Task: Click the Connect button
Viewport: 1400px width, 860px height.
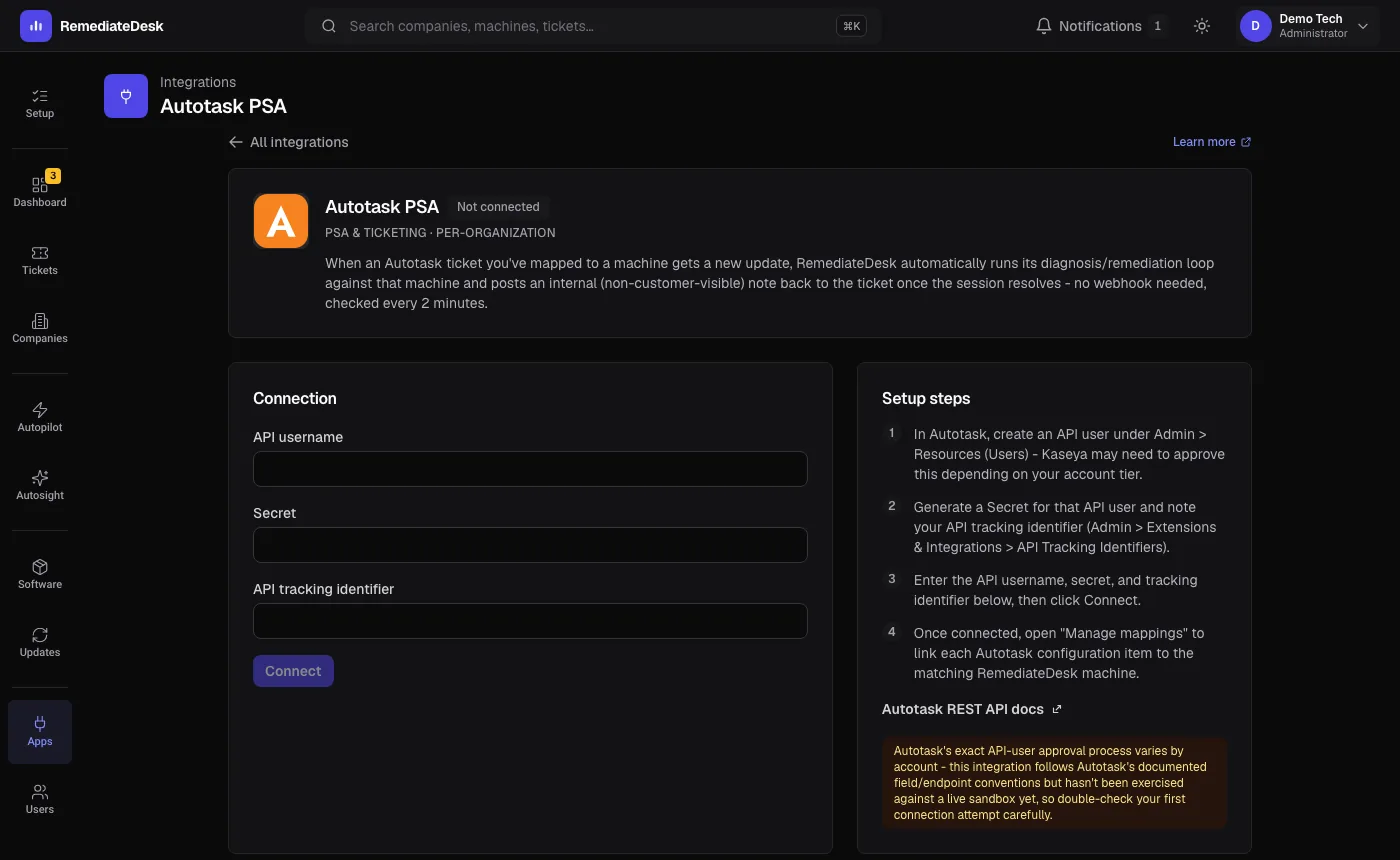Action: pyautogui.click(x=293, y=671)
